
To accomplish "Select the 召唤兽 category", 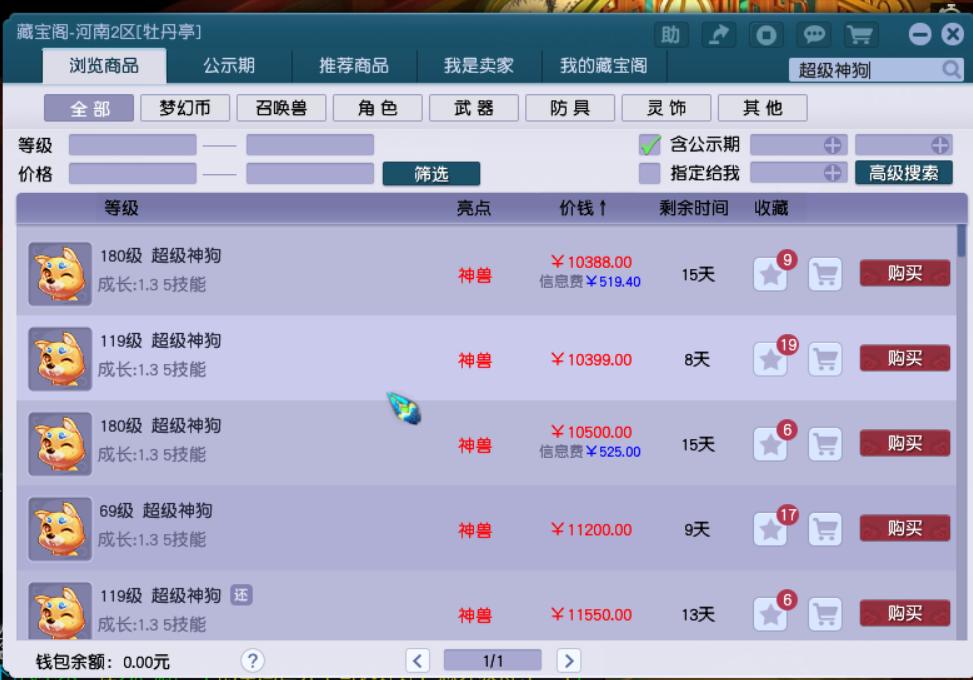I will (x=279, y=107).
